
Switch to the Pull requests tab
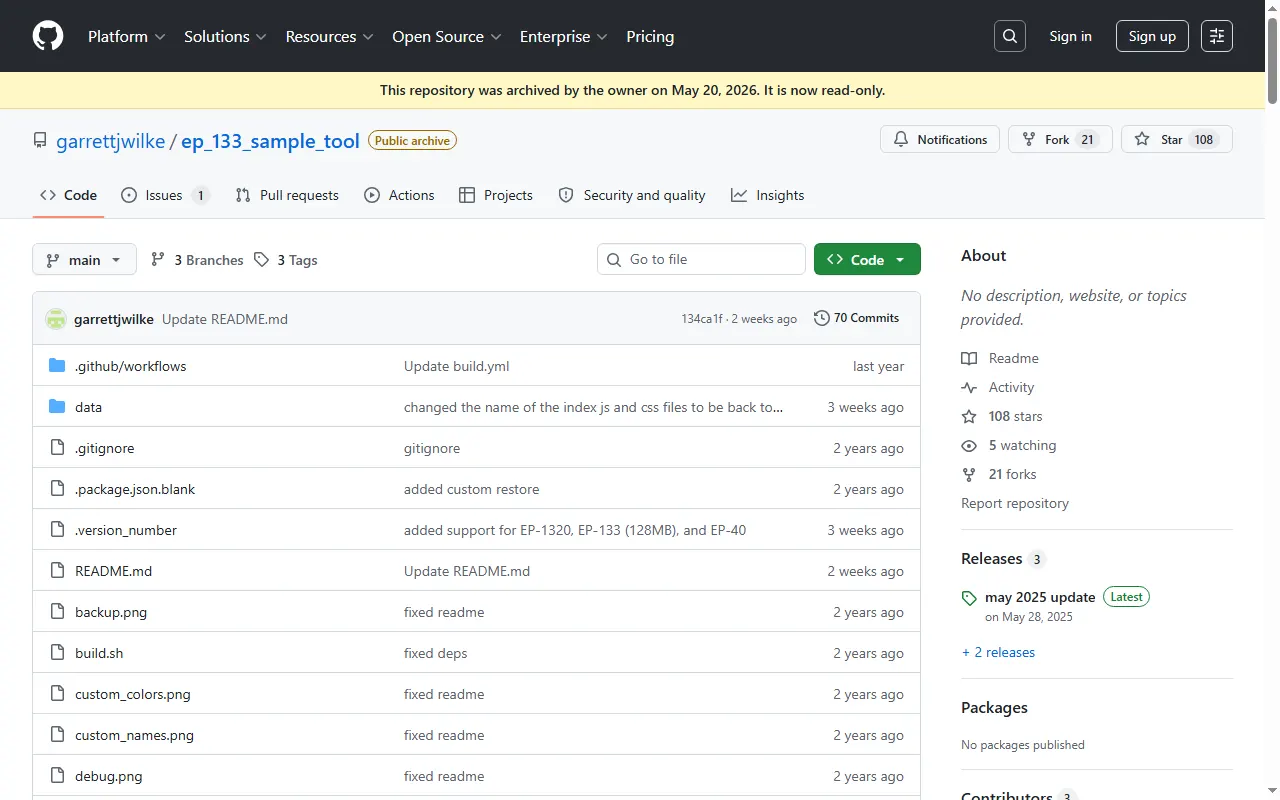tap(287, 195)
